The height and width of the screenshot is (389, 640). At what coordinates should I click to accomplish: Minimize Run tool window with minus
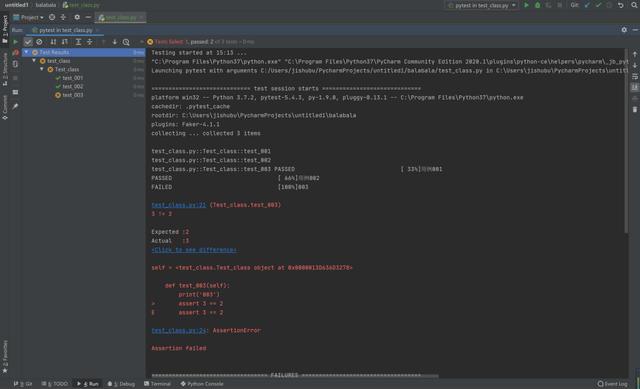635,30
